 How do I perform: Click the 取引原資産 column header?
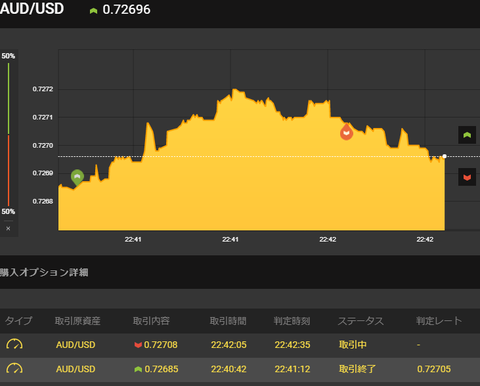[77, 321]
